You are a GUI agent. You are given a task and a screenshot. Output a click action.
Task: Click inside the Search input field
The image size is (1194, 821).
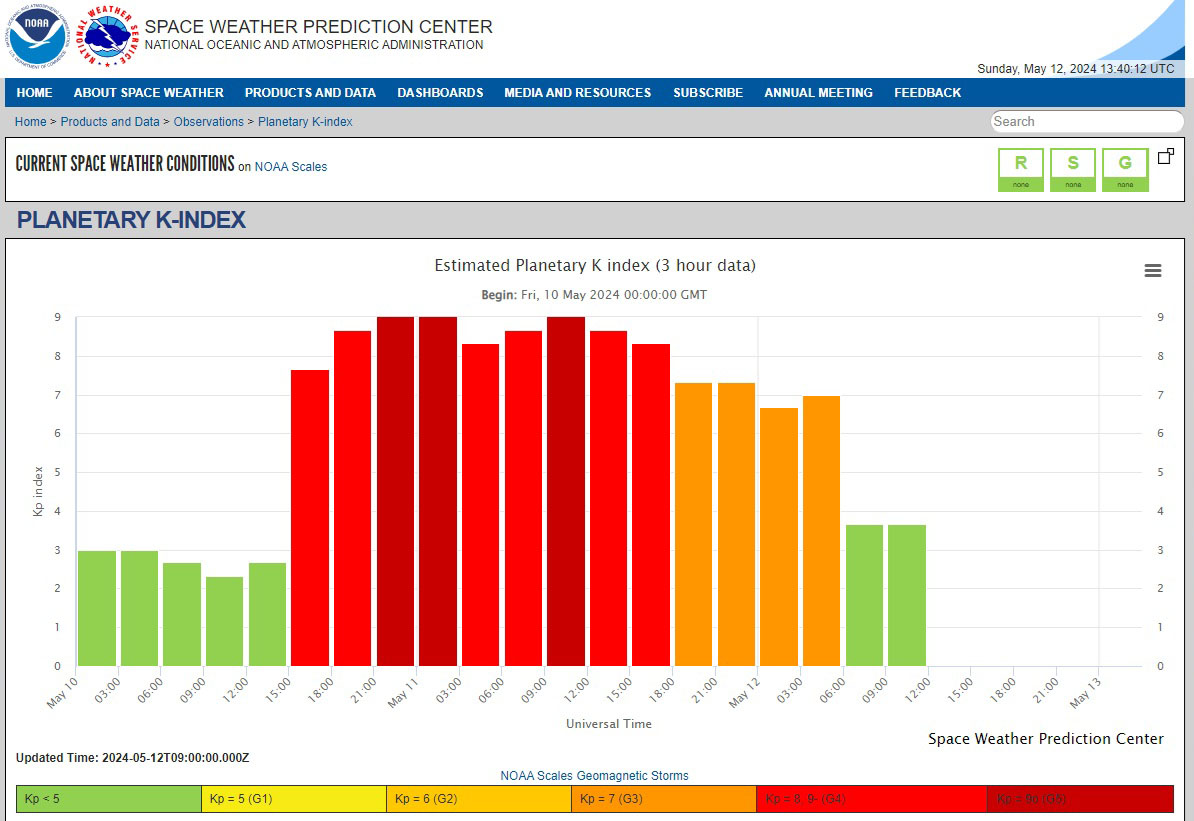coord(1086,122)
